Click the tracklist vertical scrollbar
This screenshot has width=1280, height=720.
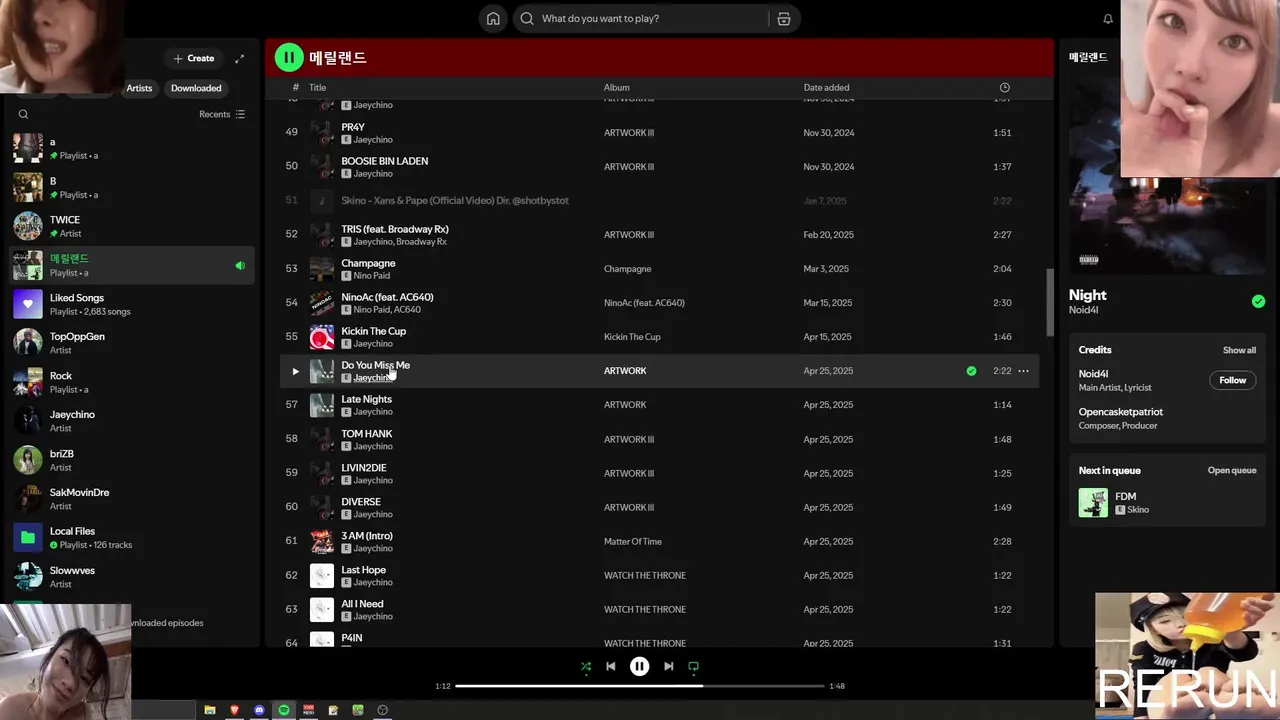1049,302
